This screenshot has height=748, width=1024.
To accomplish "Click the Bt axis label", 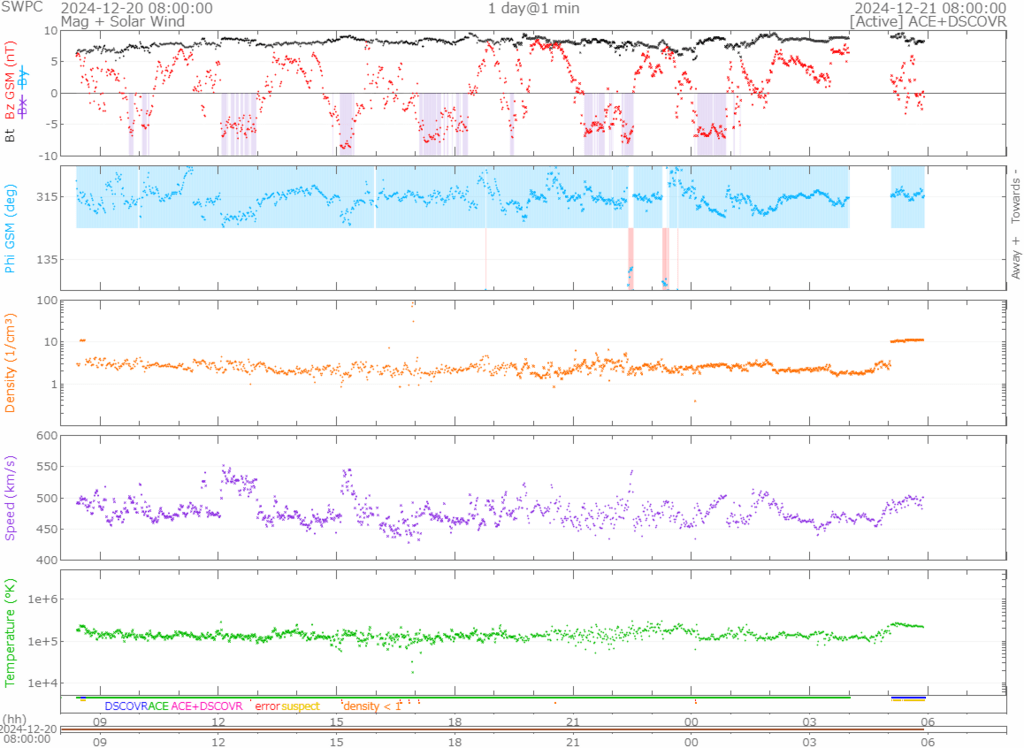I will point(11,135).
